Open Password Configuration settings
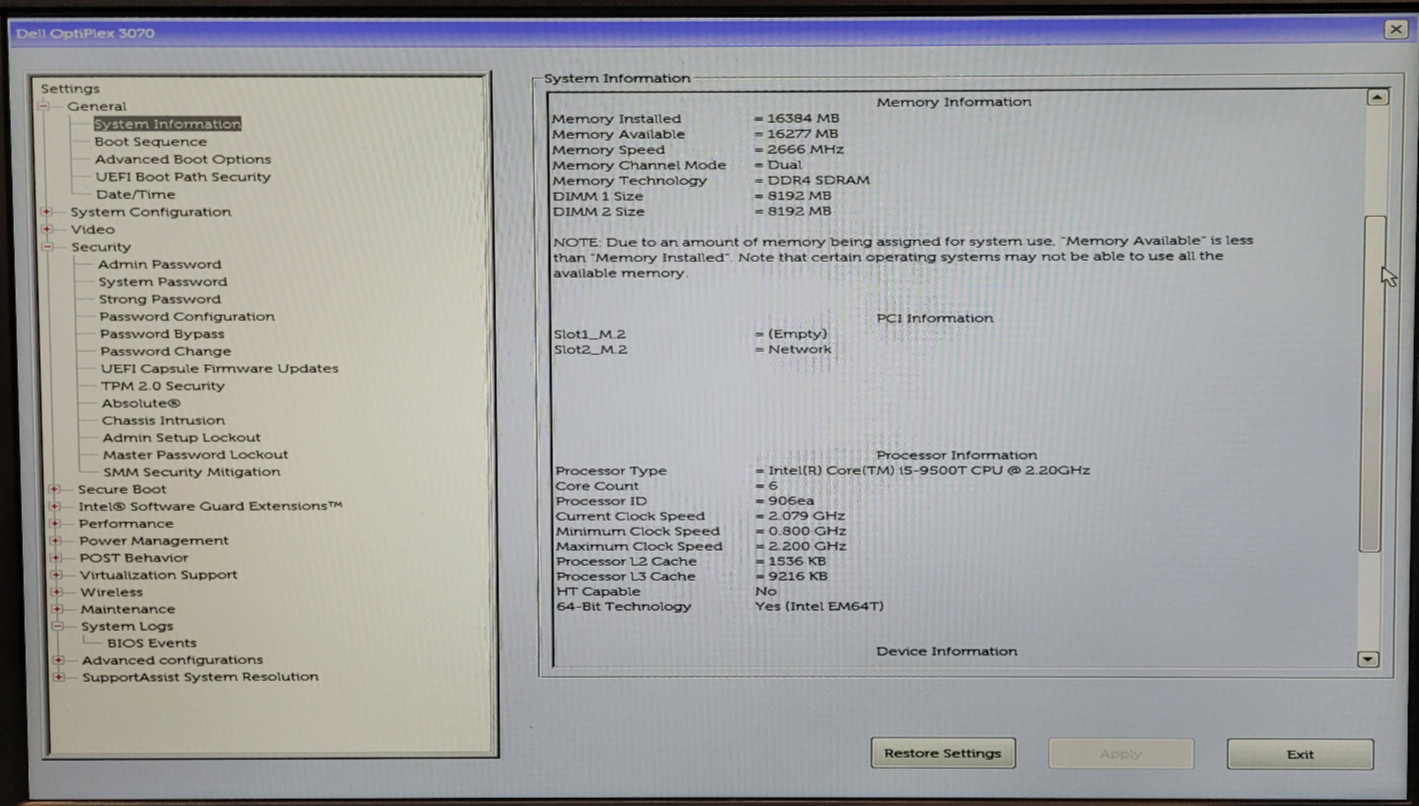The height and width of the screenshot is (806, 1419). [x=187, y=316]
